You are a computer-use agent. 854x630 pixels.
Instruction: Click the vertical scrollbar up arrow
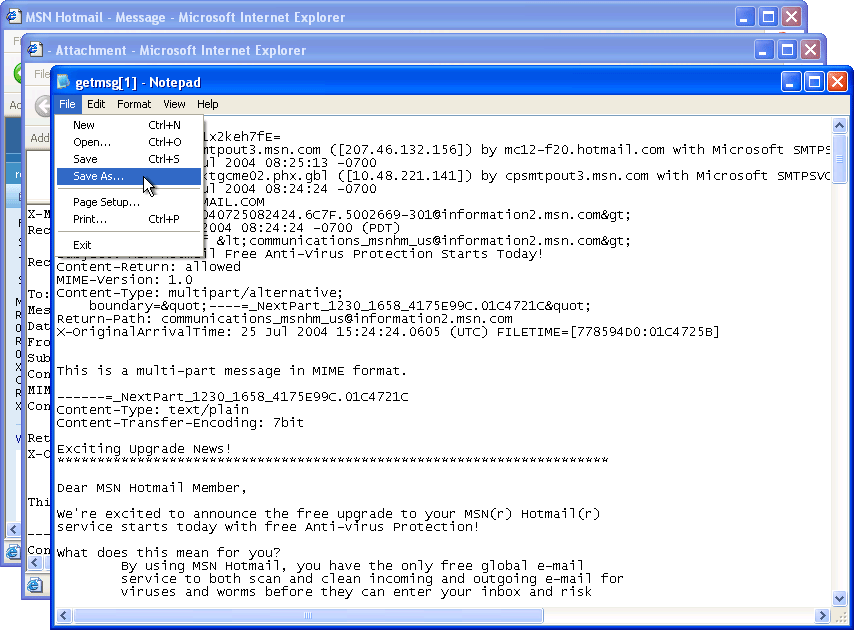[x=840, y=125]
